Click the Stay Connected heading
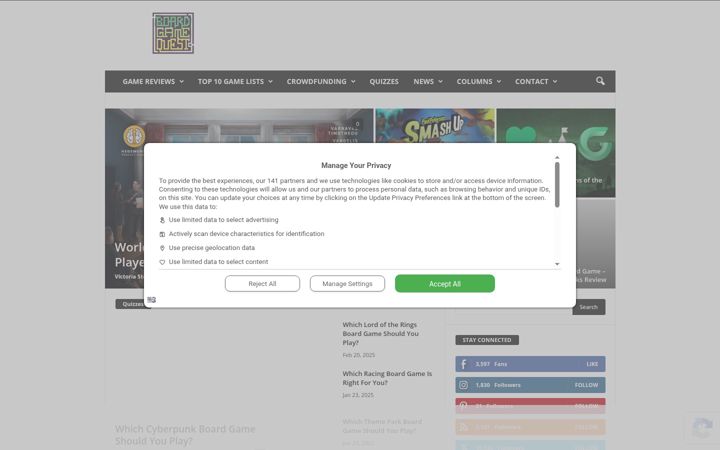Viewport: 720px width, 450px height. pyautogui.click(x=487, y=340)
